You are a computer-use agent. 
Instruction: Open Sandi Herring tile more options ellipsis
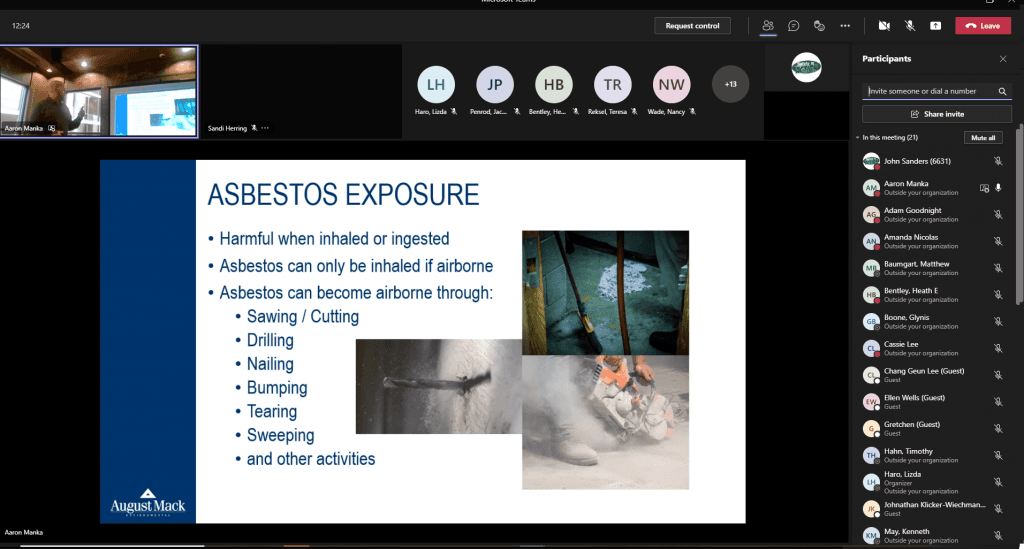265,128
